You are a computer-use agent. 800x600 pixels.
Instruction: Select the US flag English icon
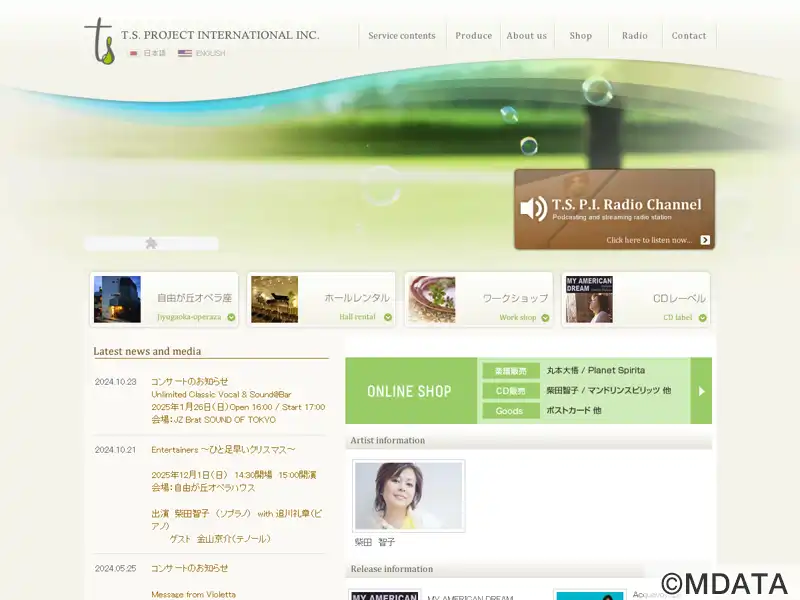click(x=185, y=53)
